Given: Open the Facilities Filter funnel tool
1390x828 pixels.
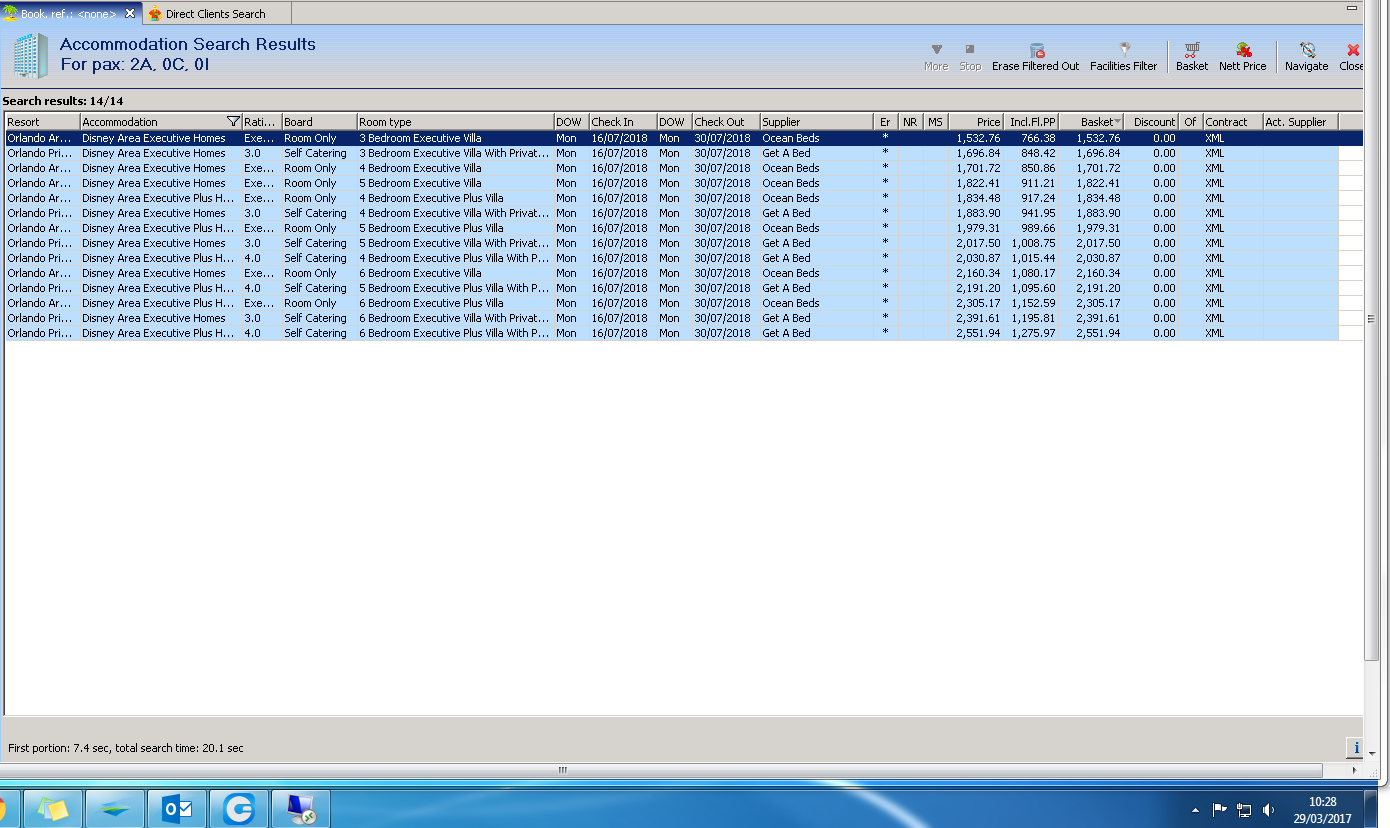Looking at the screenshot, I should click(x=1123, y=57).
